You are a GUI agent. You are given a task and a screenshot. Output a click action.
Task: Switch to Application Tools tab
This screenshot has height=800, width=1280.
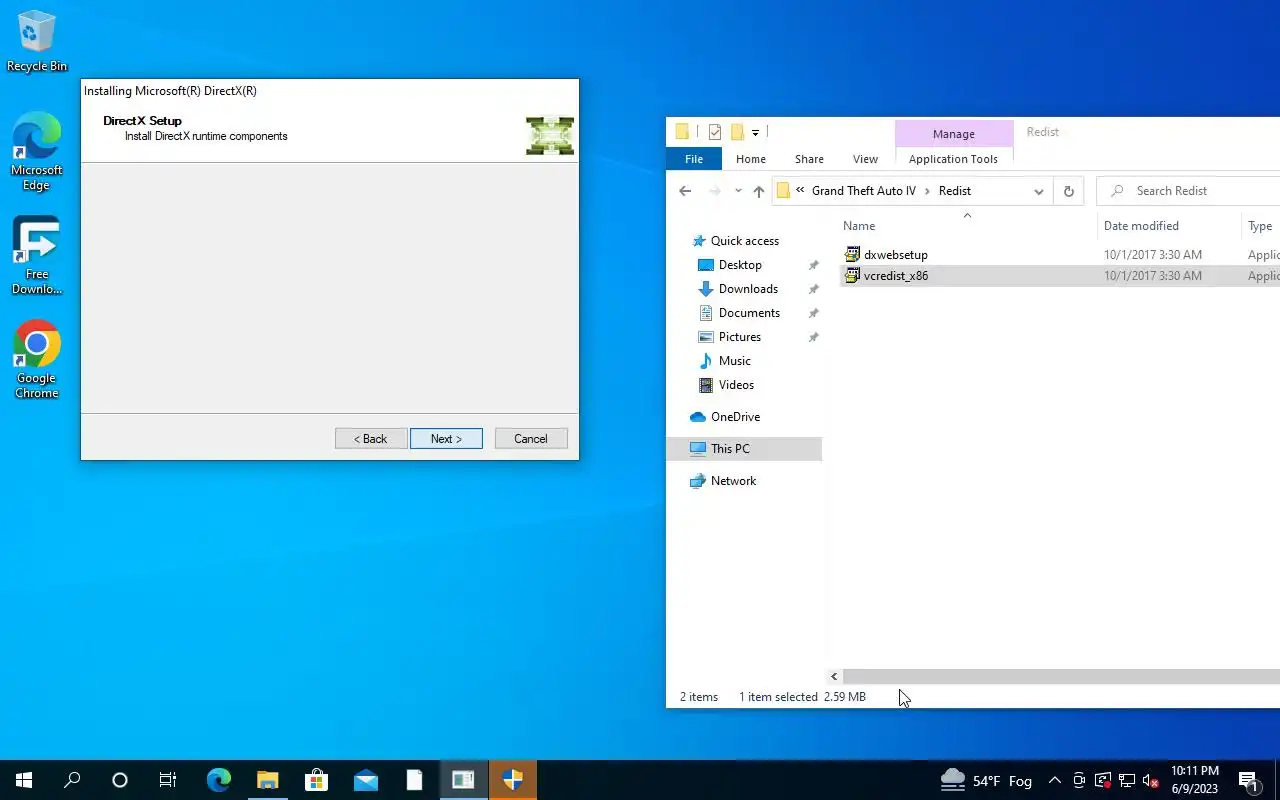point(953,159)
